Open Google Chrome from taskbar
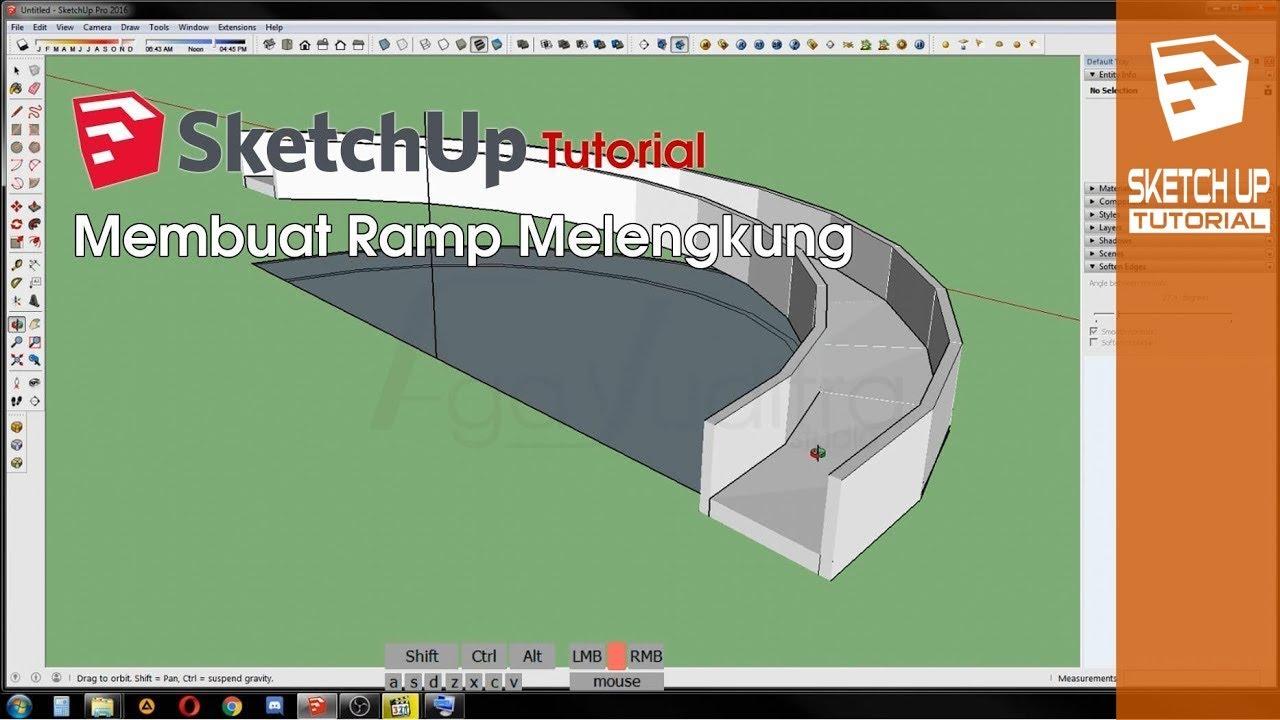 tap(232, 706)
